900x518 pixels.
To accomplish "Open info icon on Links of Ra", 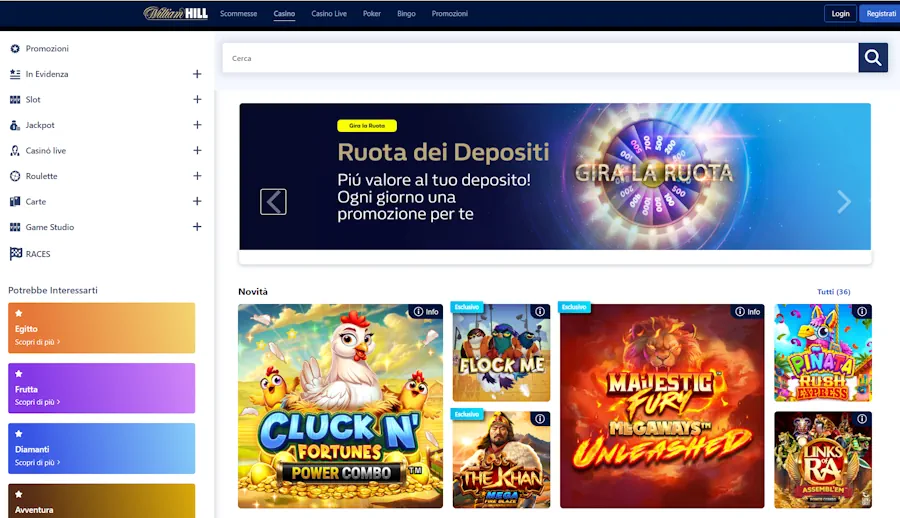I will (x=862, y=419).
